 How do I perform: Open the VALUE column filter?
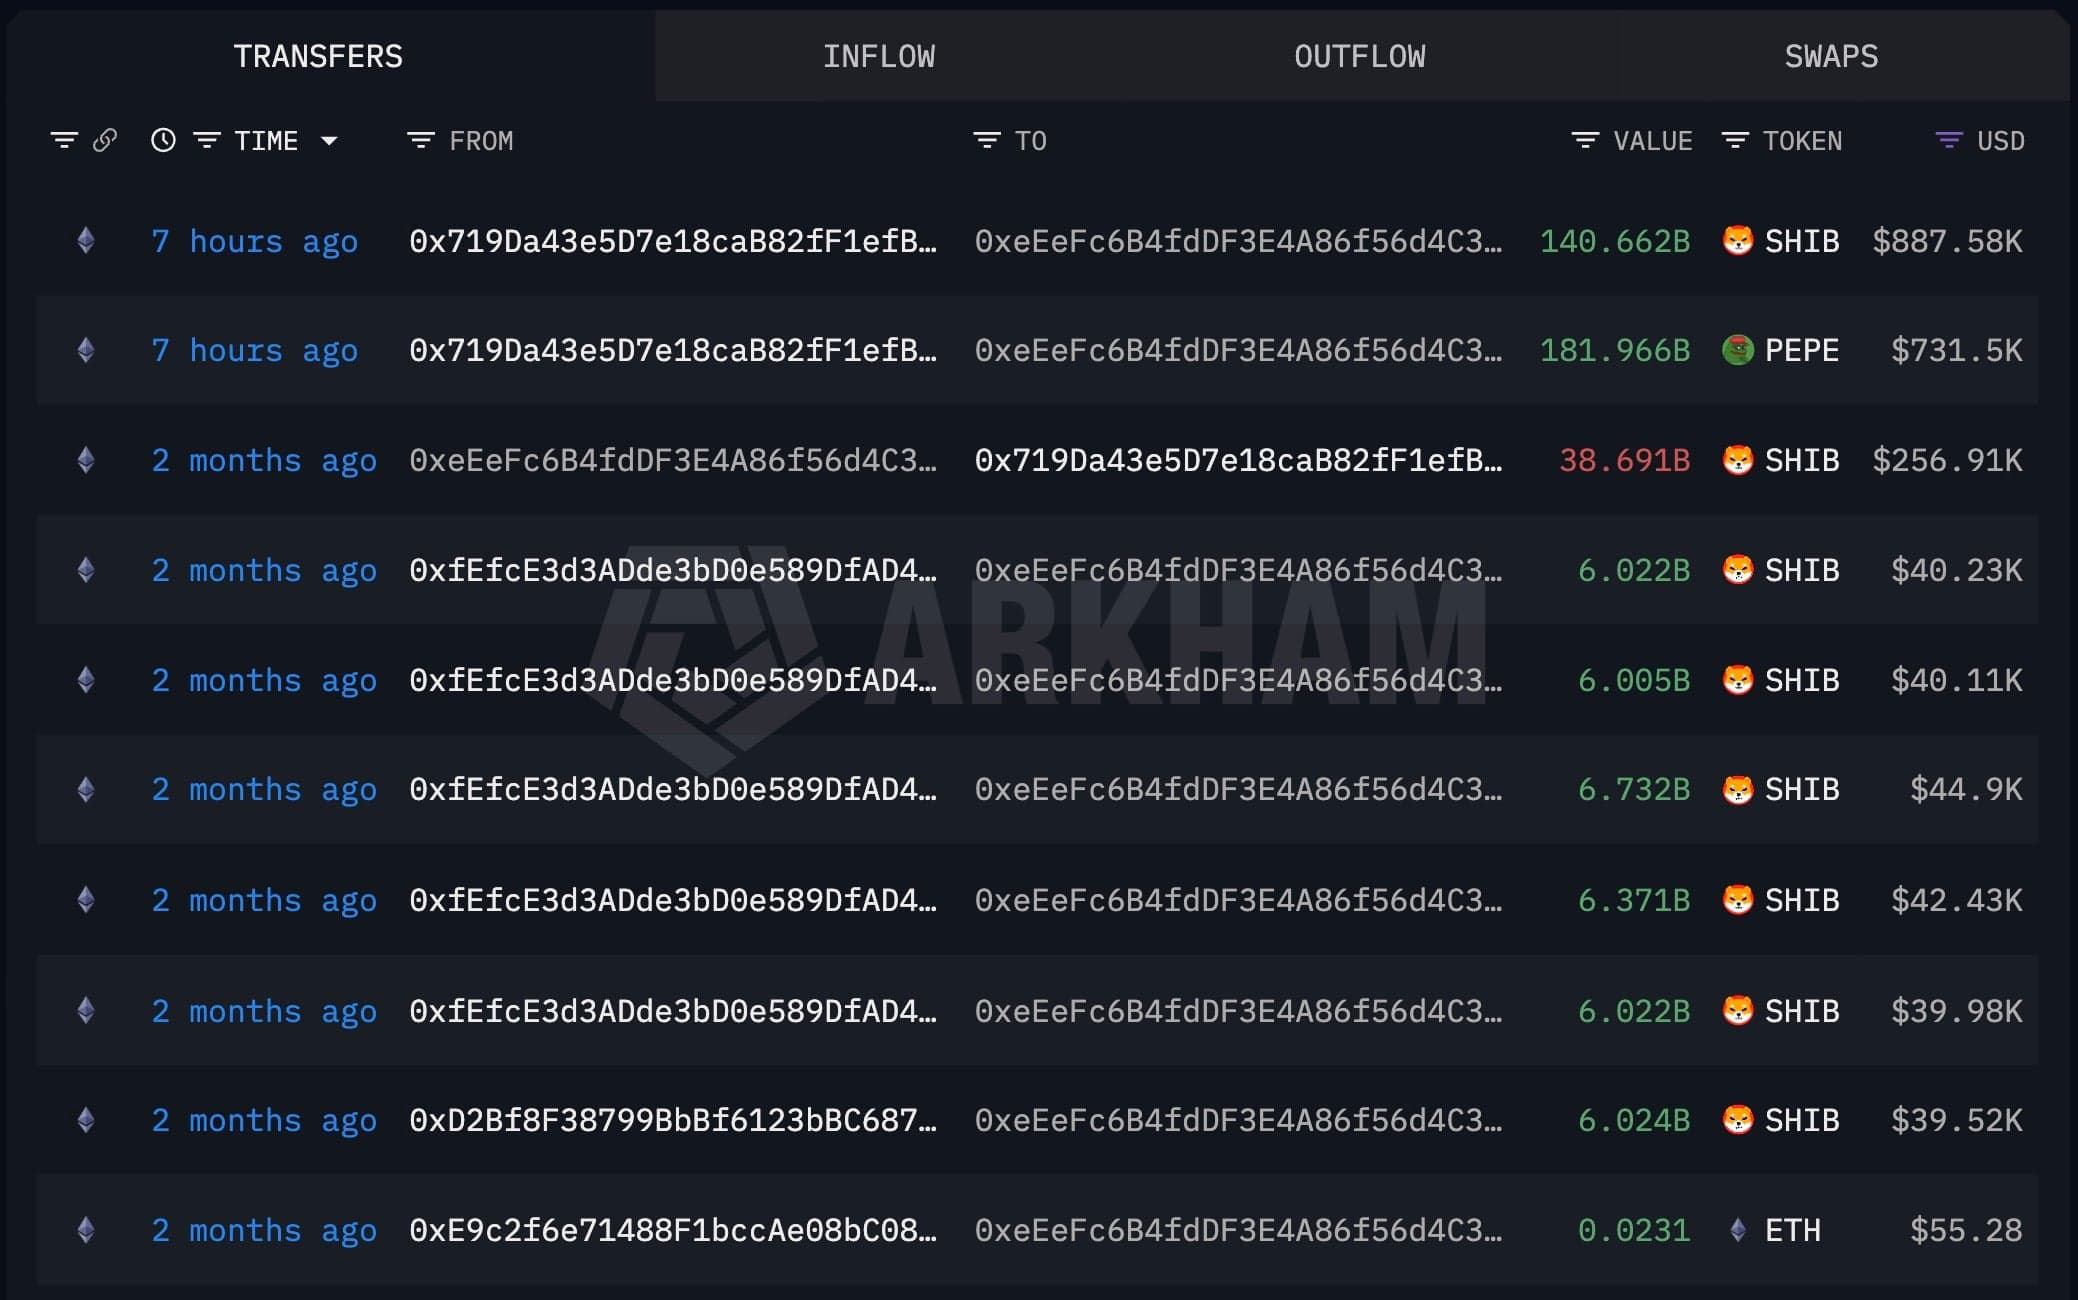point(1585,141)
